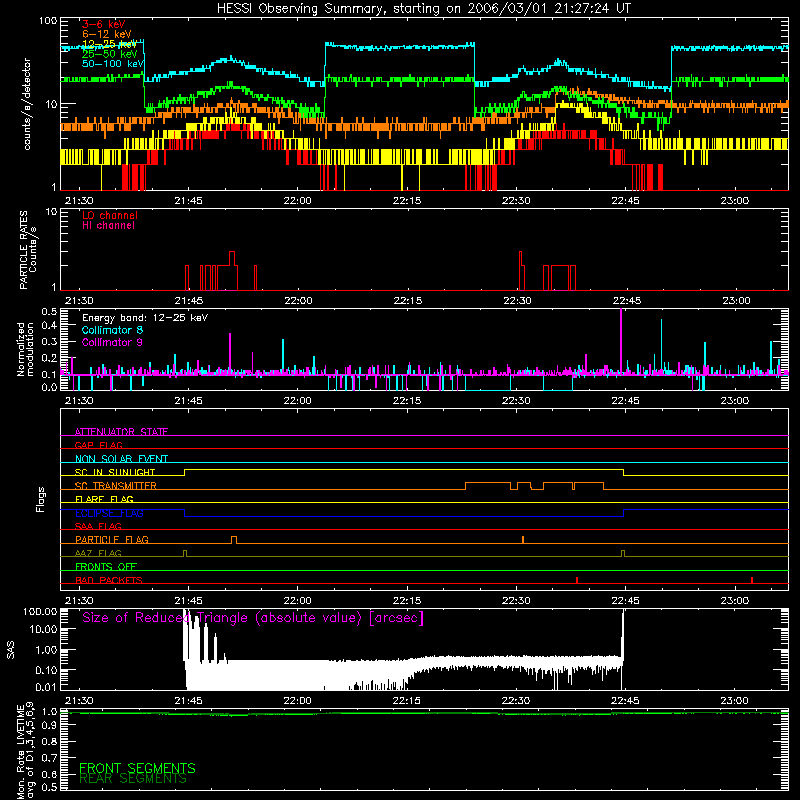Viewport: 800px width, 800px height.
Task: Click the SC_TRANSMITTER flag label
Action: (x=116, y=486)
